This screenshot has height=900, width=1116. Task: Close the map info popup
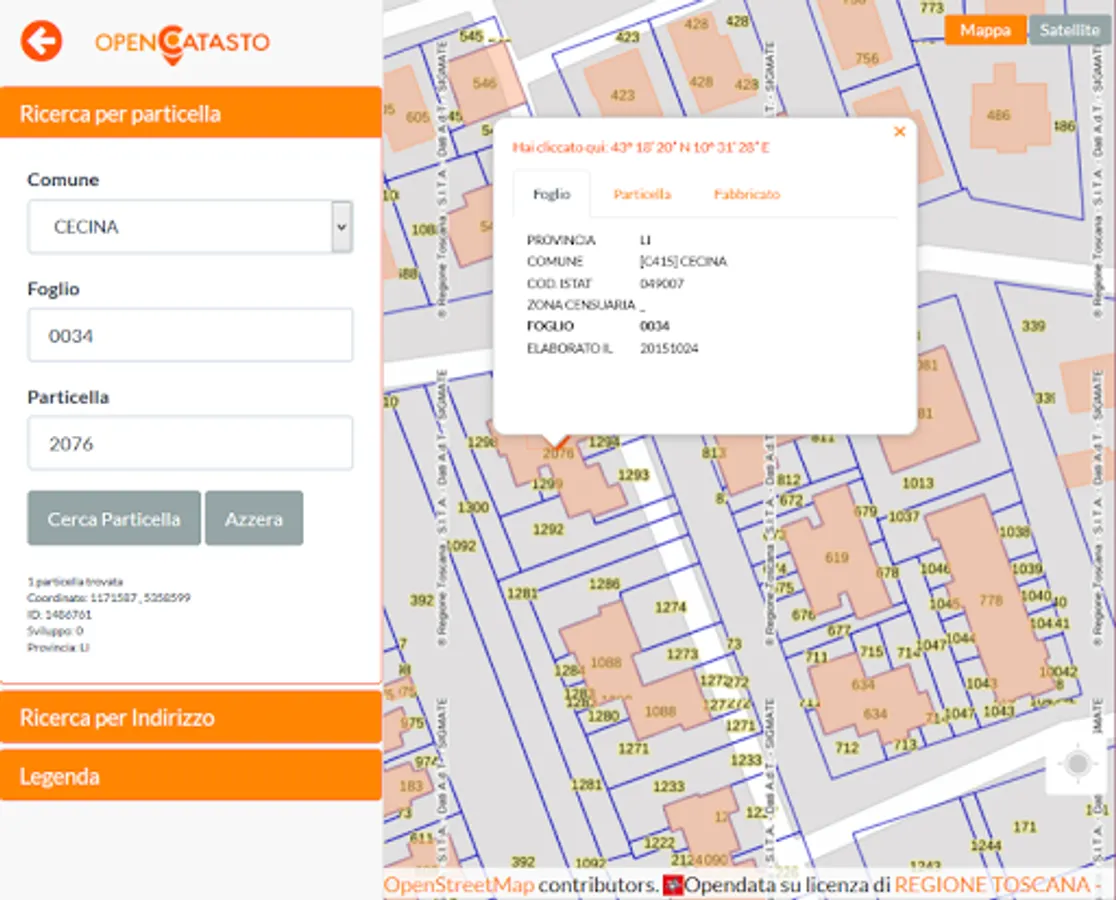click(x=900, y=132)
